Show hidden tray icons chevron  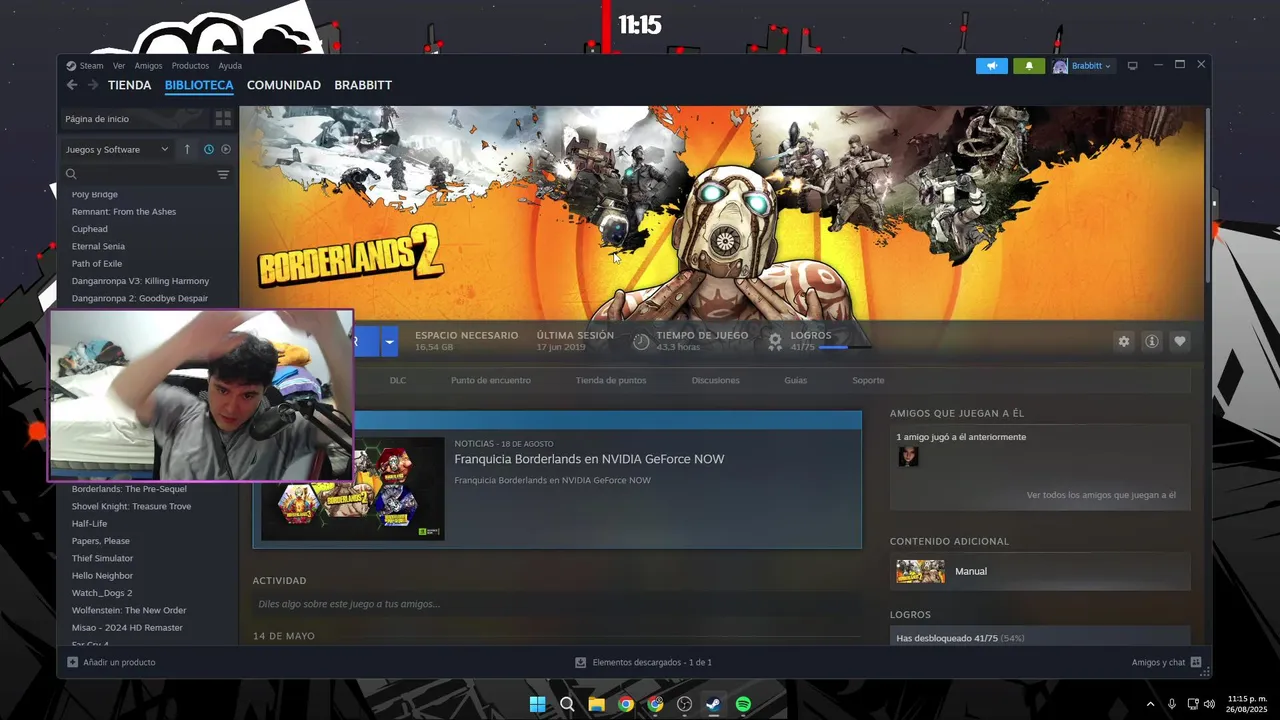(x=1151, y=704)
